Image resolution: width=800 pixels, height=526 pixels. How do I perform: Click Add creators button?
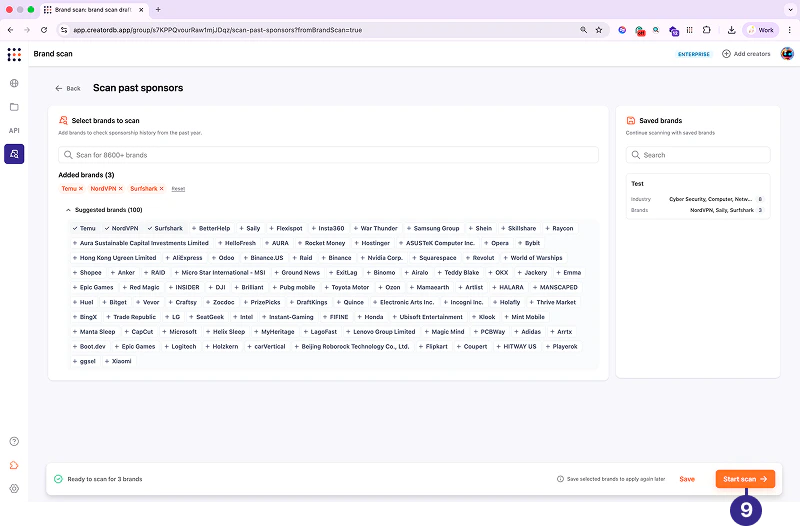[x=746, y=54]
